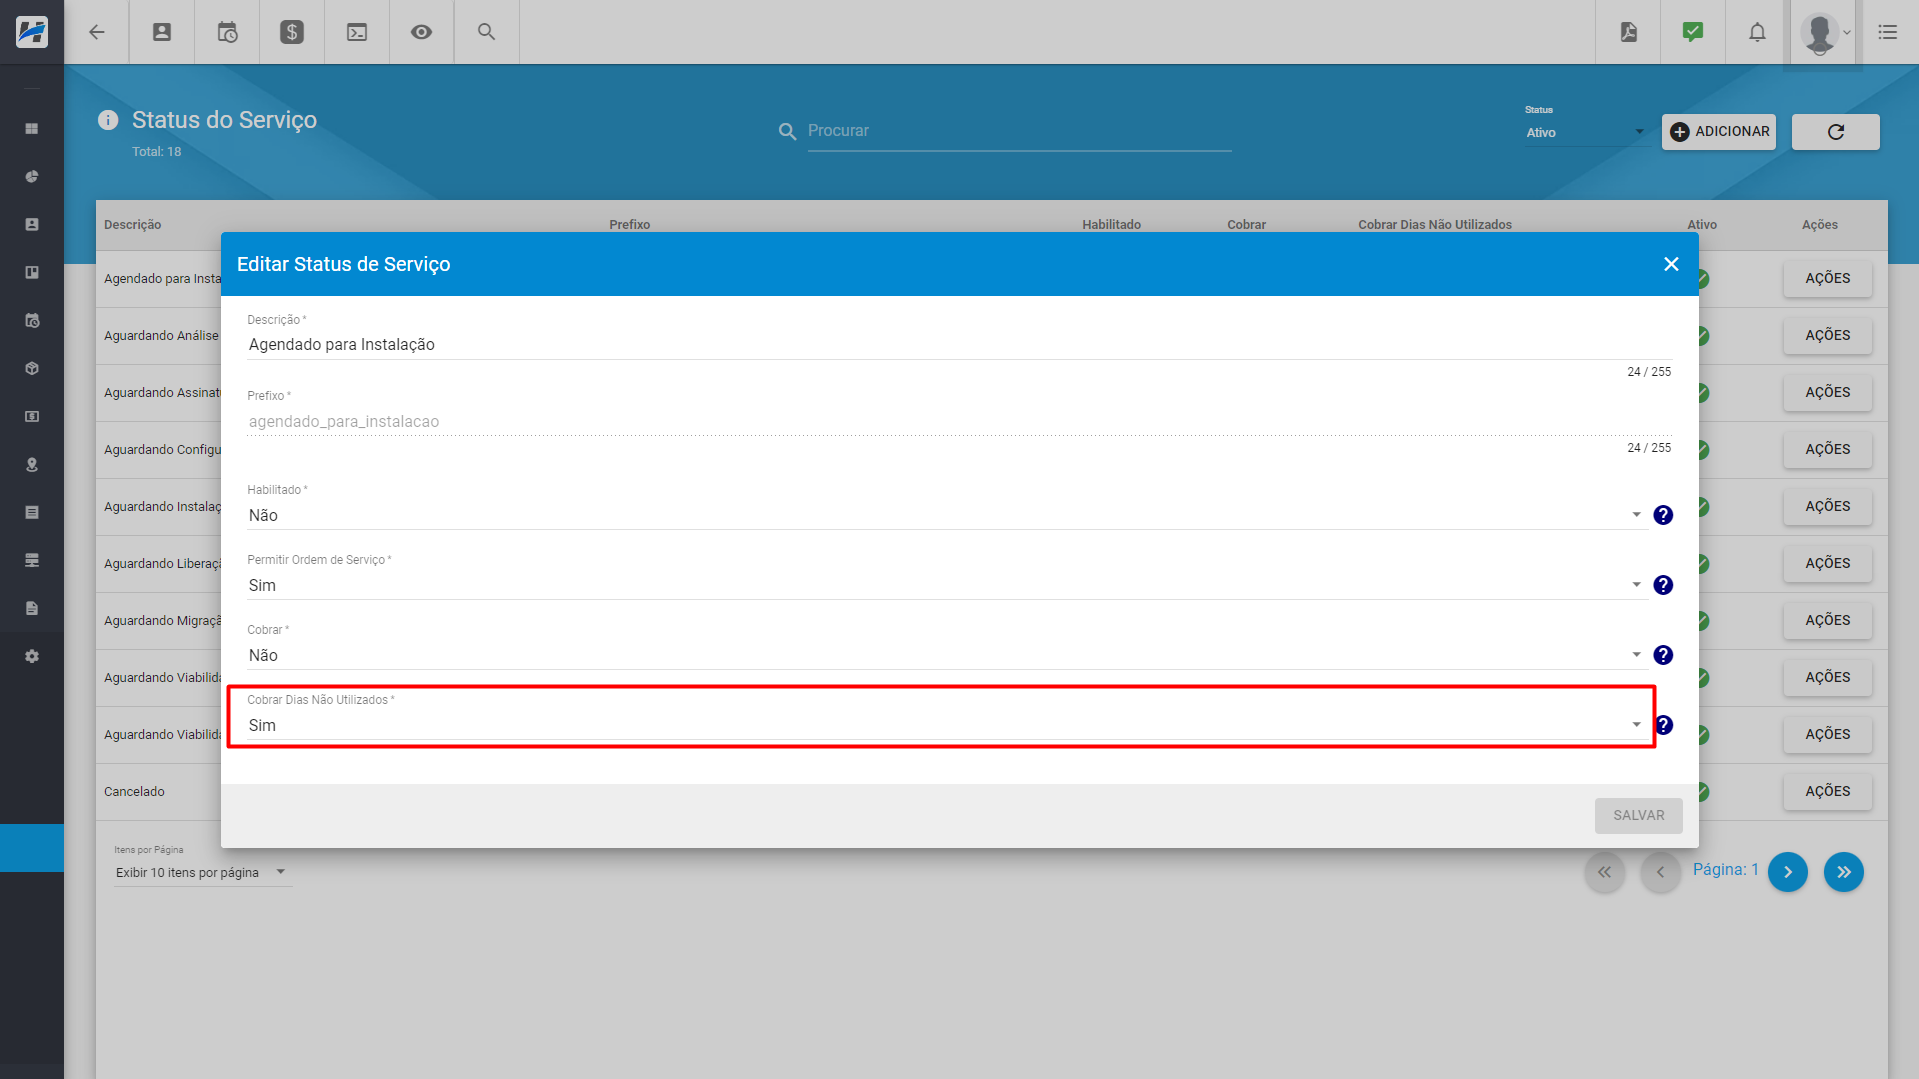
Task: Click the ADICIONAR button
Action: tap(1719, 132)
